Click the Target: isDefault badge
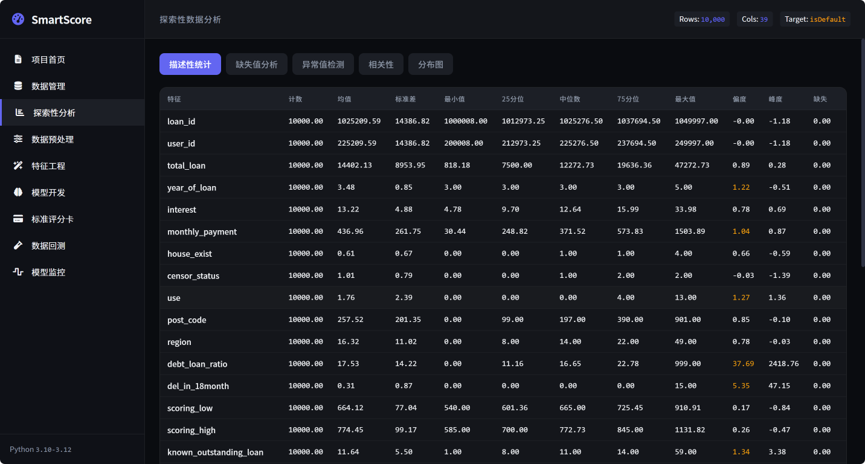 [815, 19]
